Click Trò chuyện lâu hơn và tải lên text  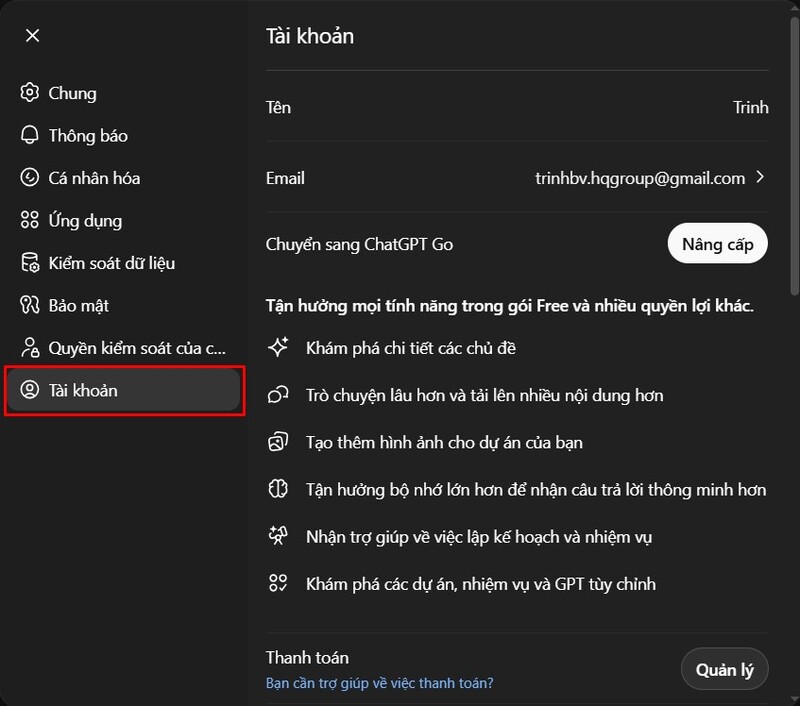485,395
